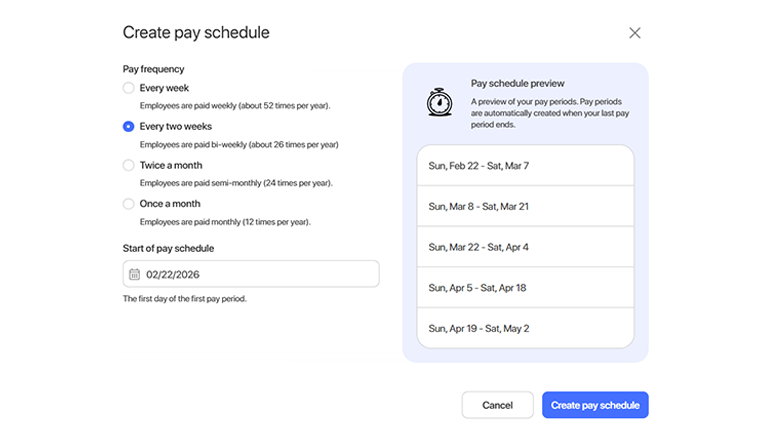The image size is (758, 430).
Task: Select the Sun, Apr 19 - Sat, May 2 period
Action: (x=525, y=328)
